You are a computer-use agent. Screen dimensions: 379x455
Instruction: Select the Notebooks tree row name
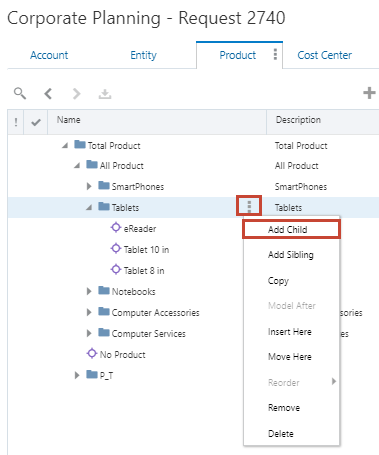[x=133, y=292]
